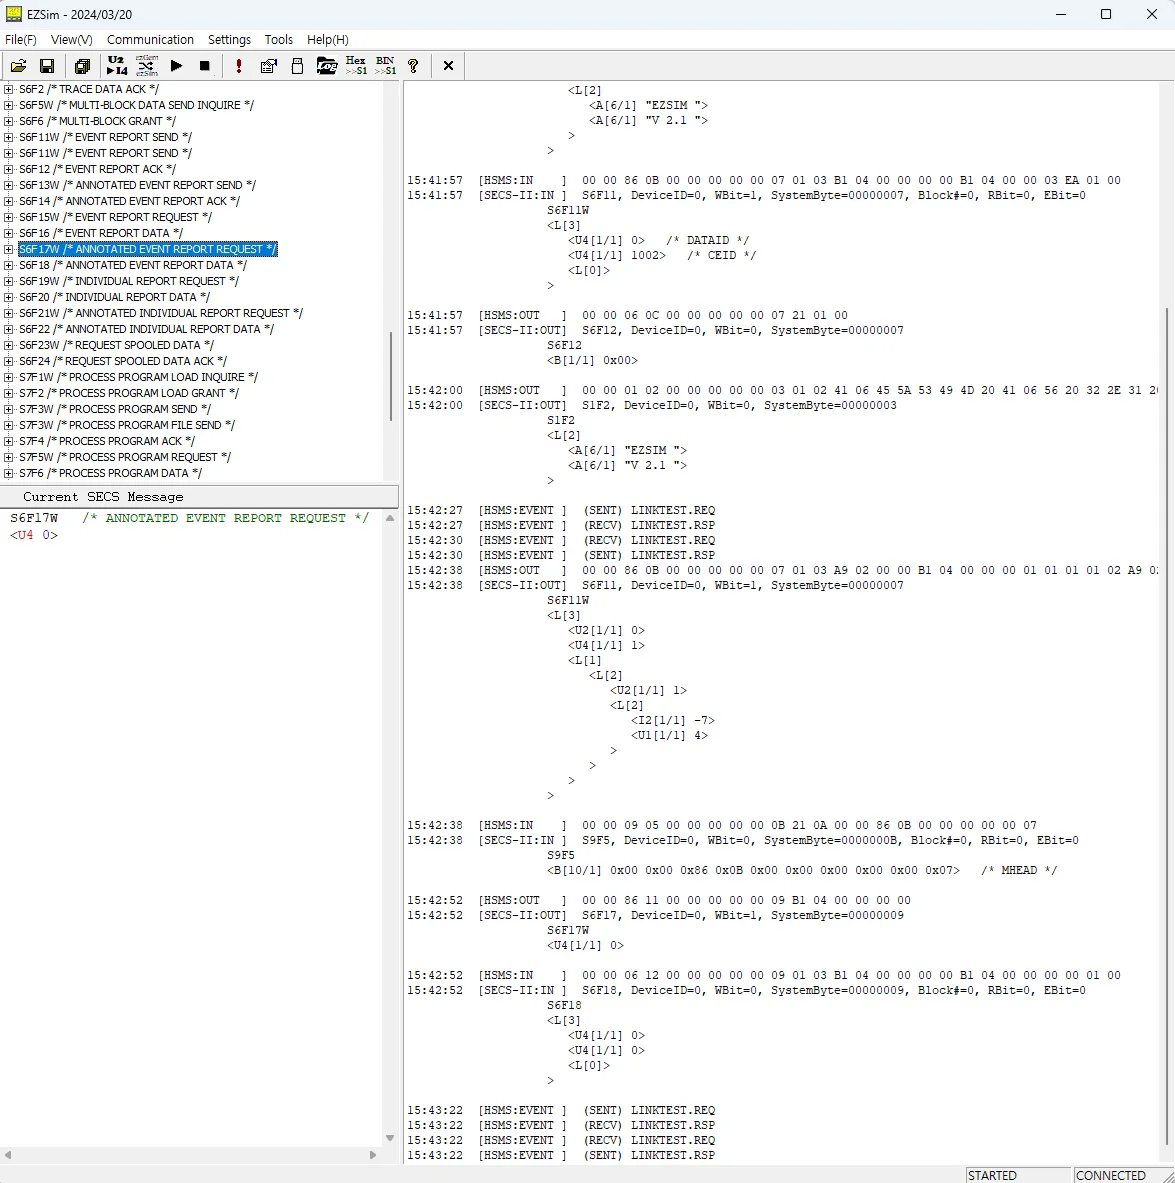Click the Current SECS Message panel header
The width and height of the screenshot is (1175, 1183).
tap(199, 496)
